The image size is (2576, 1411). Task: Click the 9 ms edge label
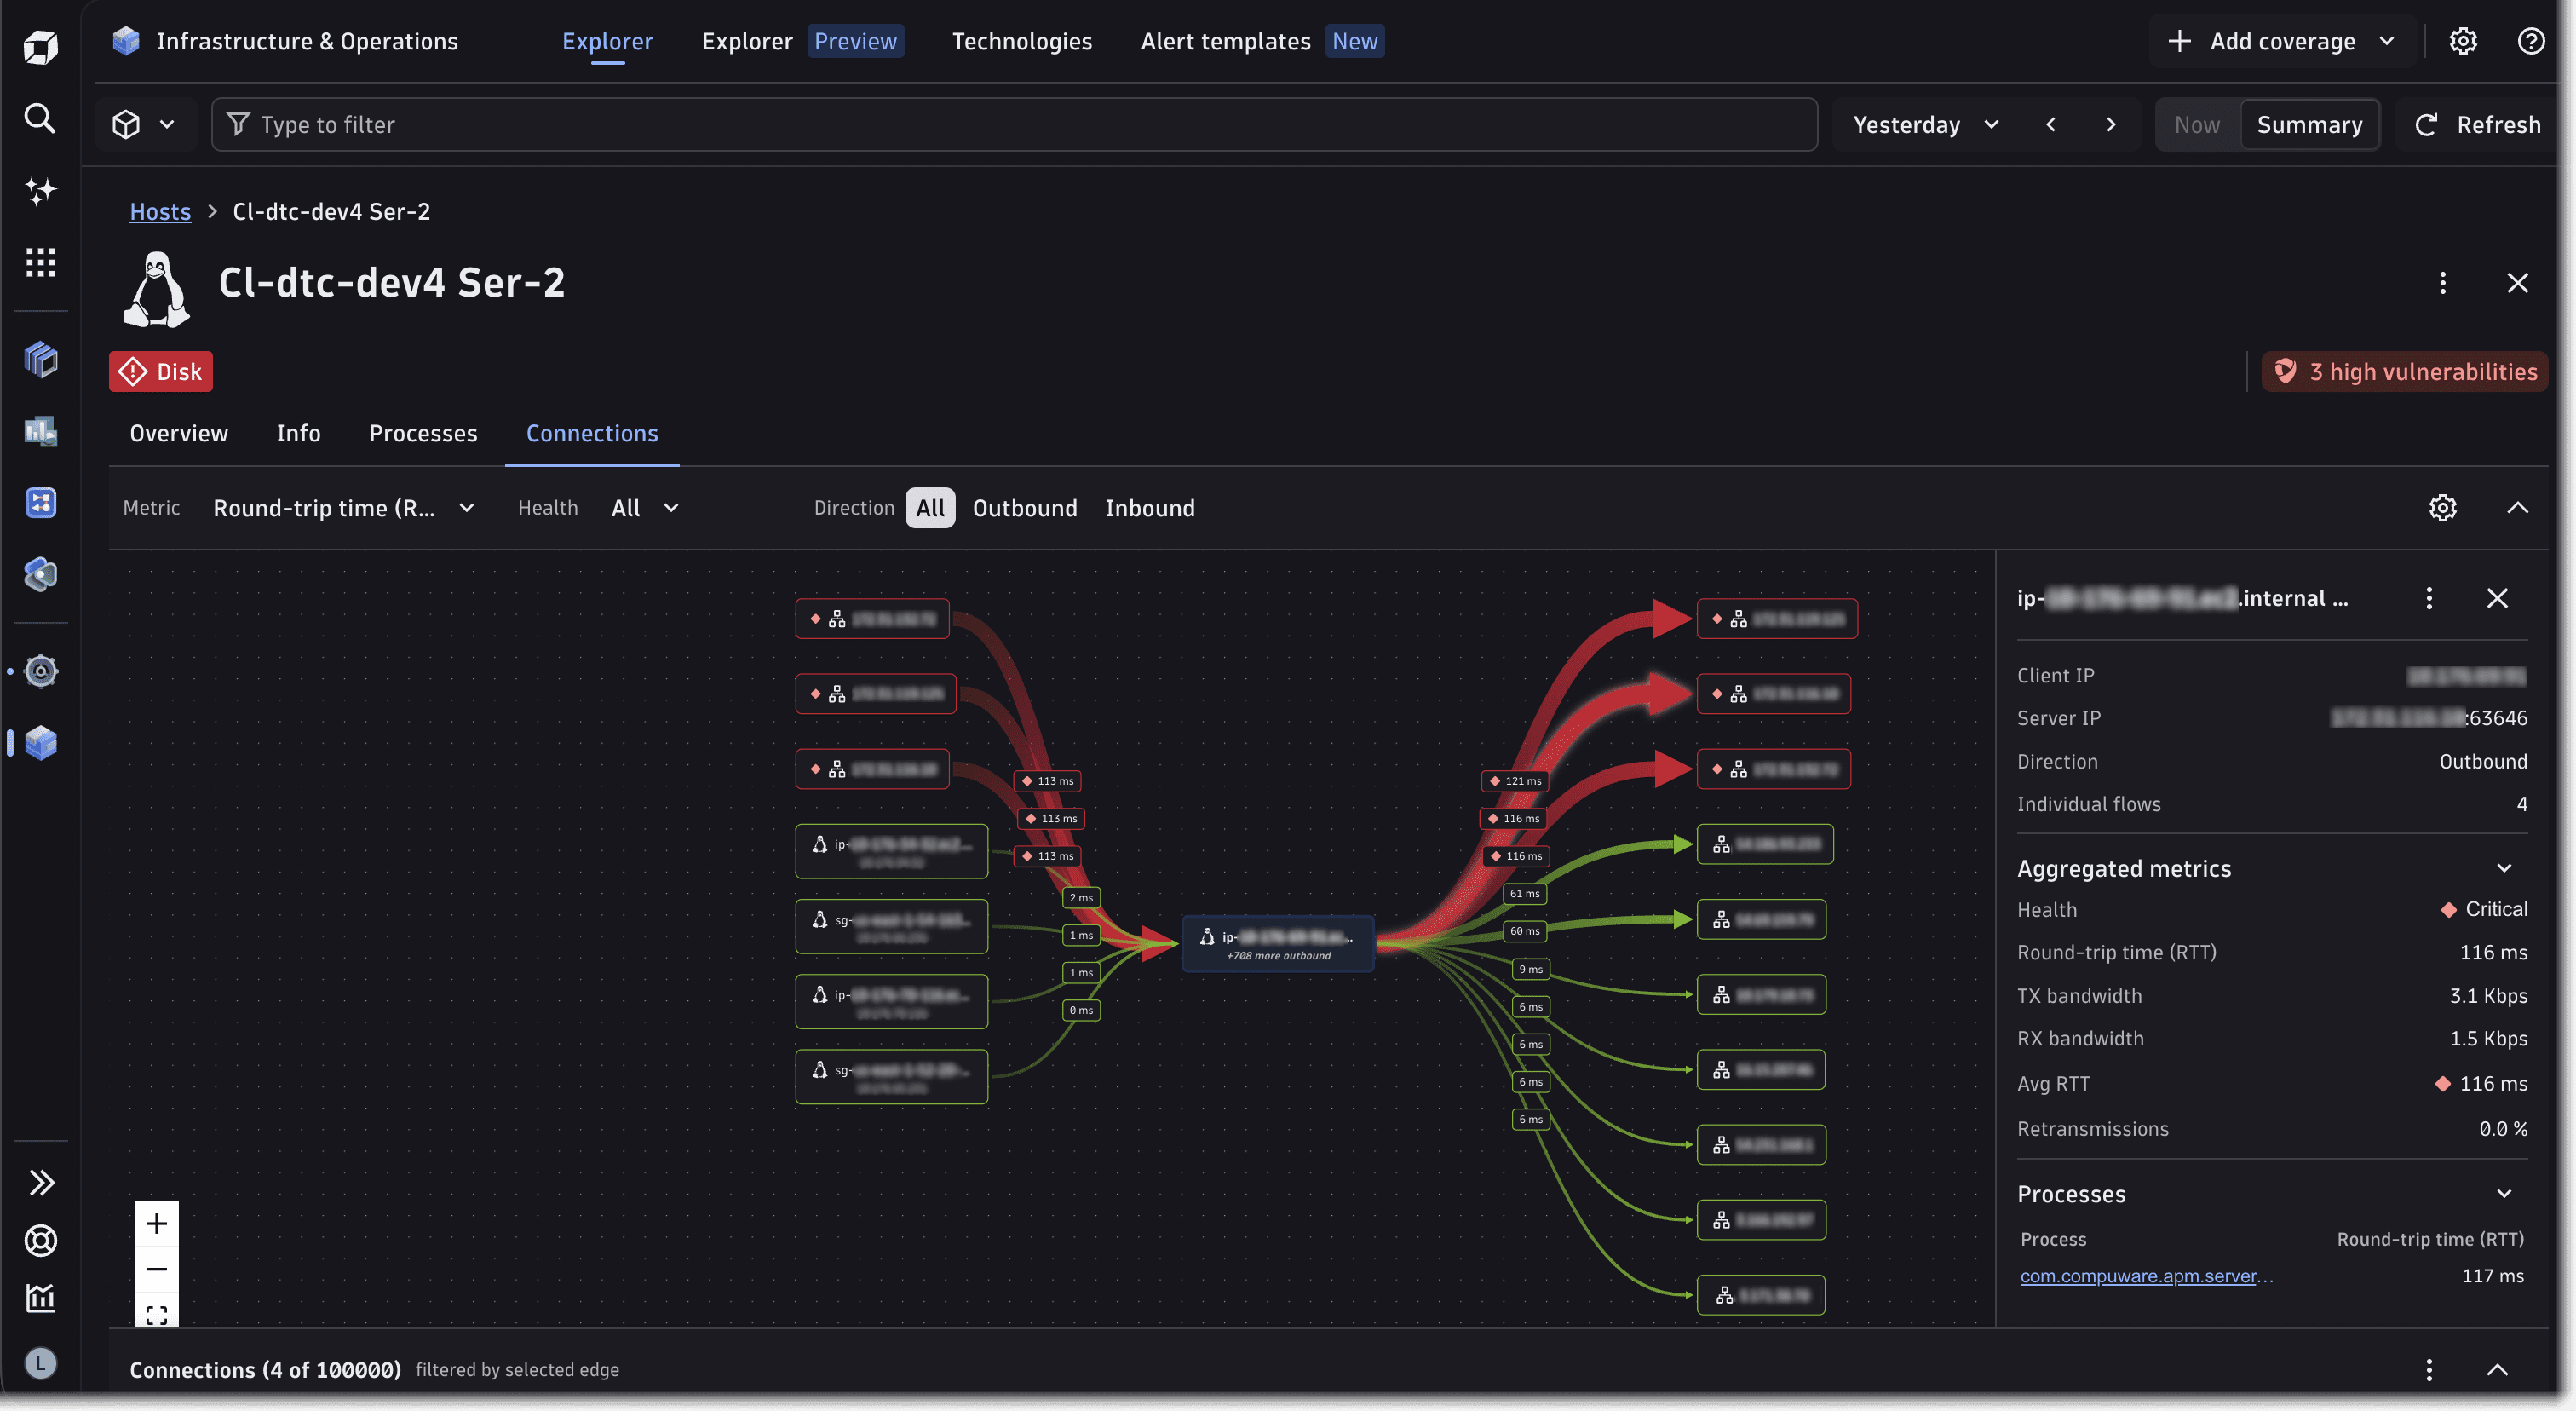point(1530,969)
